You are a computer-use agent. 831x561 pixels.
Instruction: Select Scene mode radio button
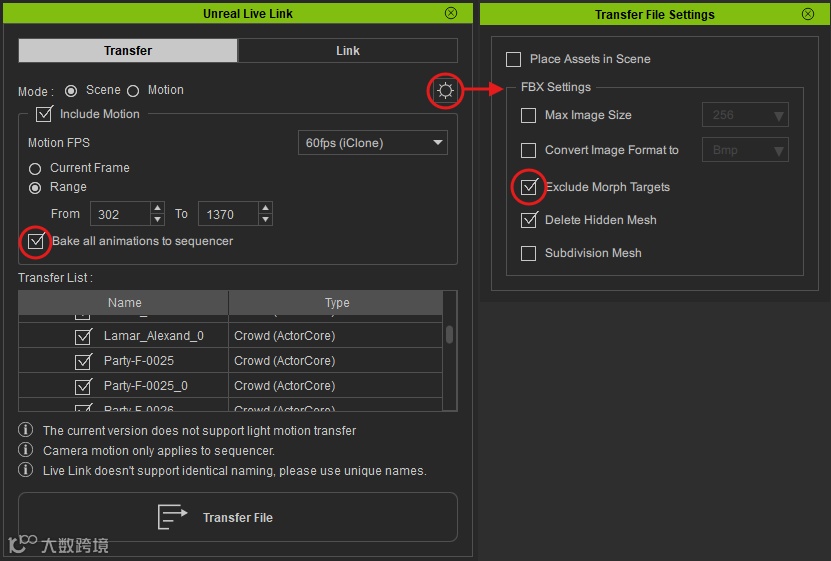click(x=71, y=91)
